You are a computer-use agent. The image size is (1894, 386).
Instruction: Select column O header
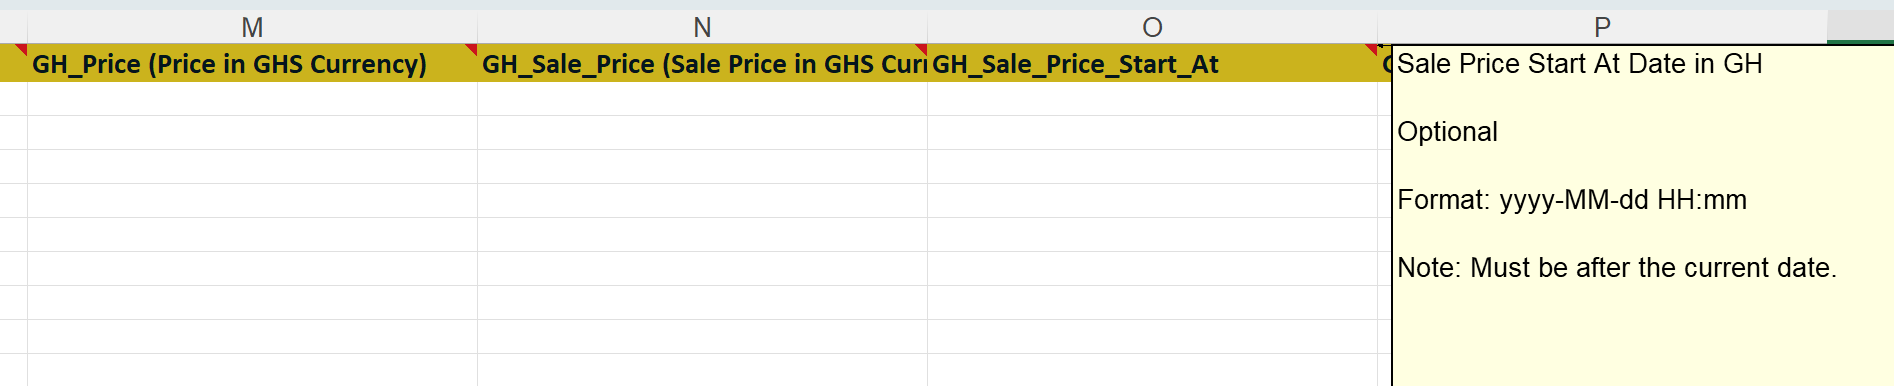pos(1152,27)
